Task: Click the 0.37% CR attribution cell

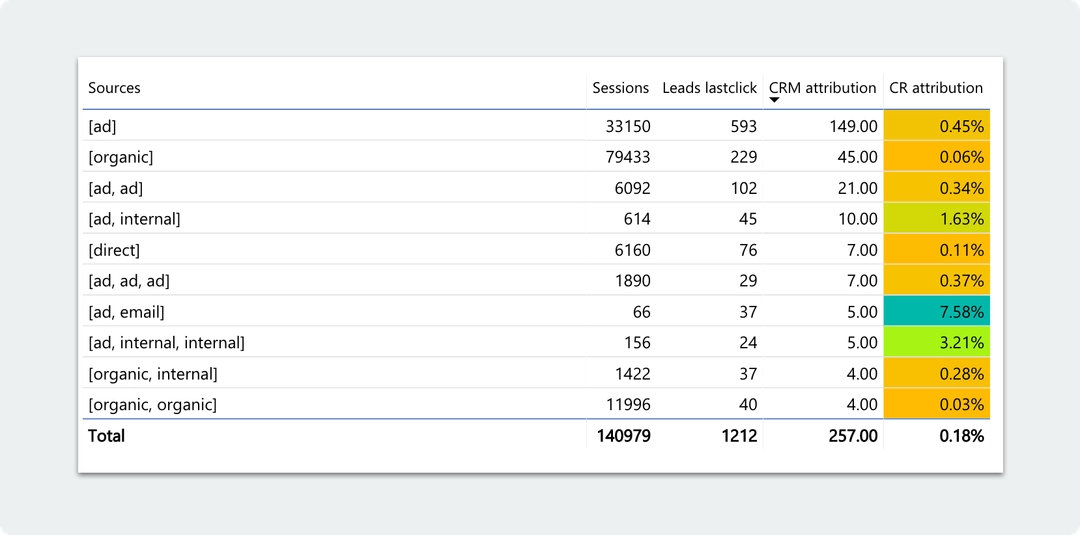Action: (937, 281)
